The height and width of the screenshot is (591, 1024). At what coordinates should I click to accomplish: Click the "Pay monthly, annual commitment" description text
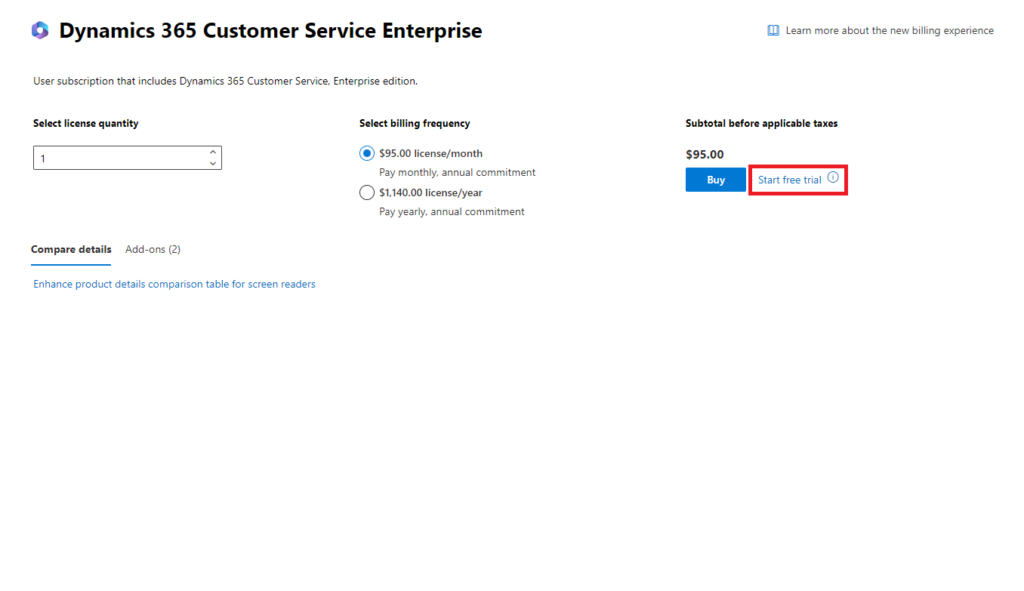[x=457, y=173]
